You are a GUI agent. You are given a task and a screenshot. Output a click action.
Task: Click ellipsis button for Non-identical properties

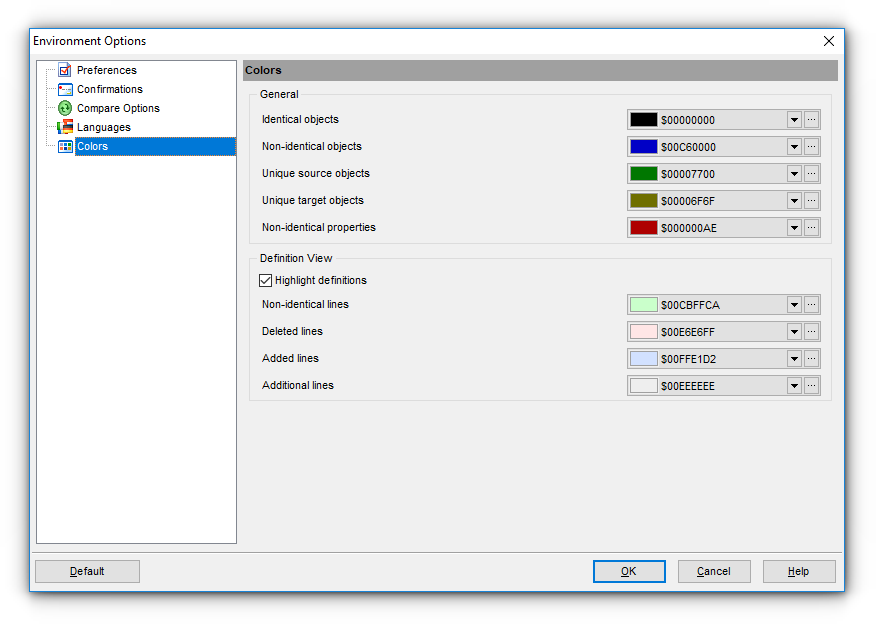(x=812, y=228)
